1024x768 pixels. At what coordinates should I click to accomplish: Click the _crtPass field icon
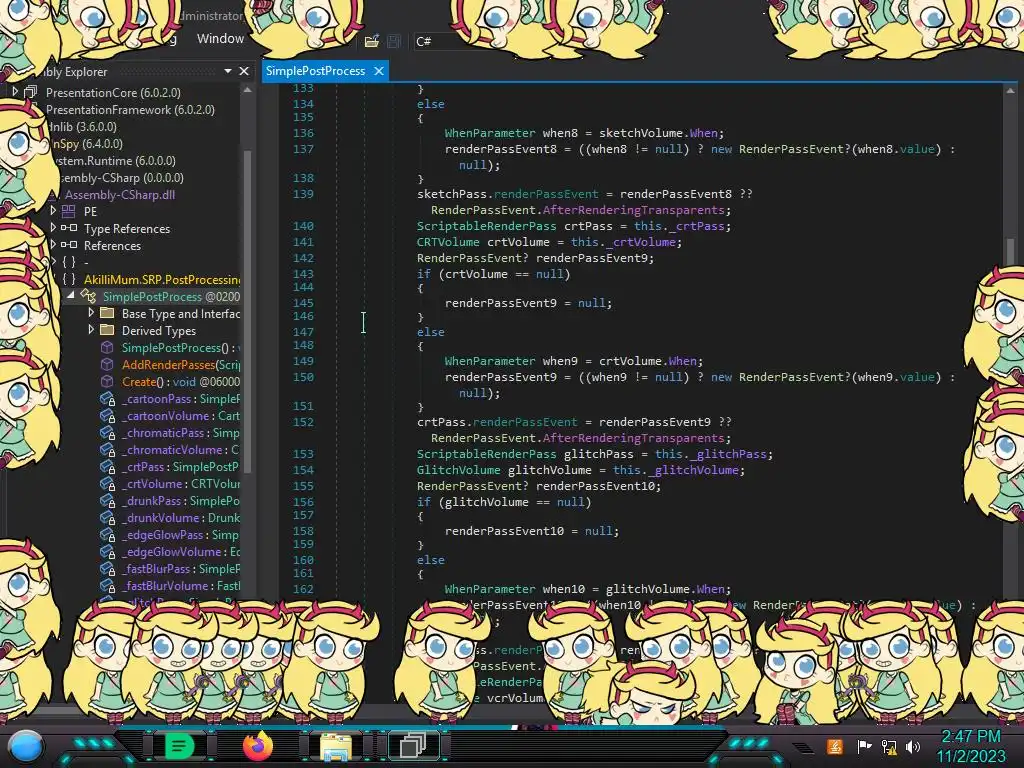click(x=107, y=466)
